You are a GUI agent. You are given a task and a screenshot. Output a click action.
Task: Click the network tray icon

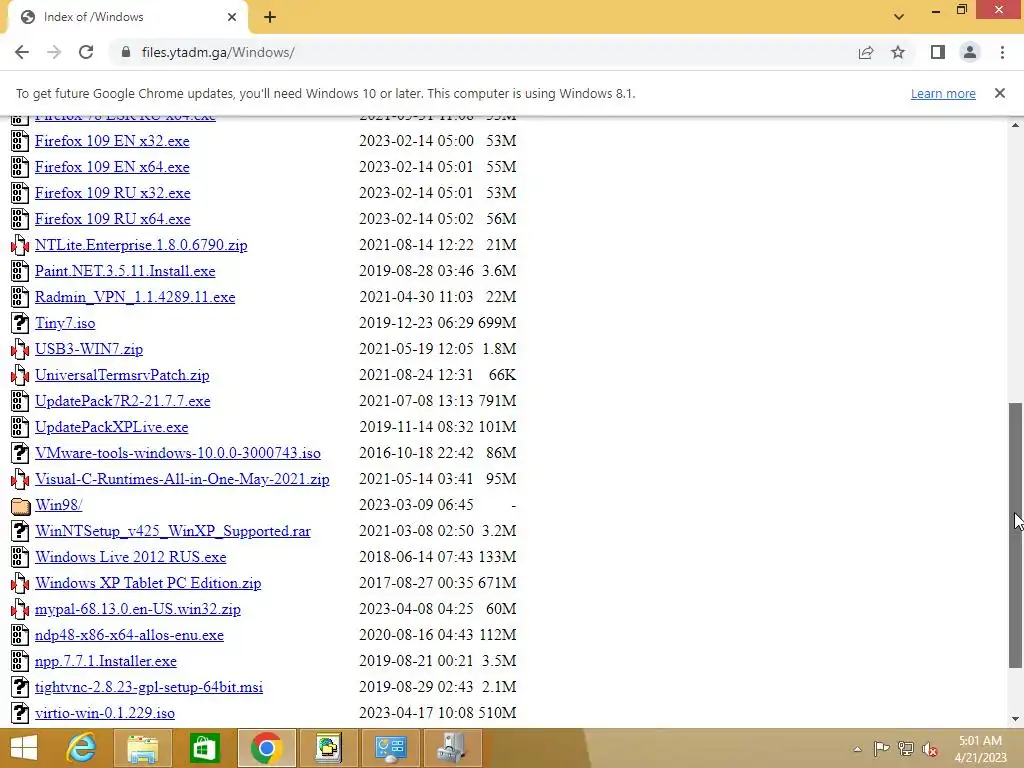906,749
